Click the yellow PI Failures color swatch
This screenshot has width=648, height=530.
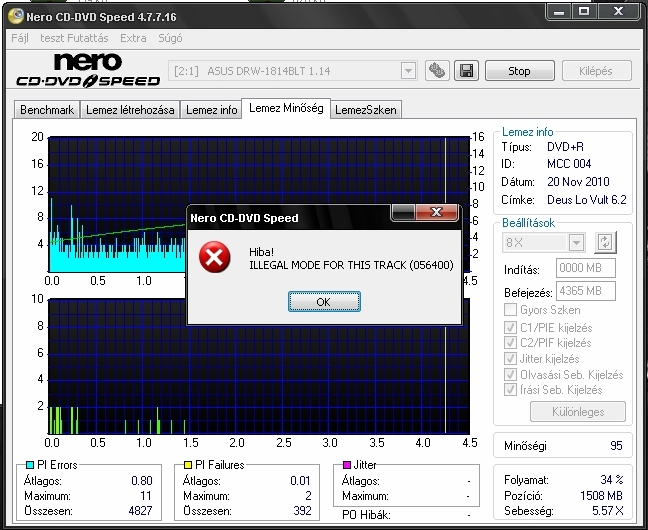point(188,465)
